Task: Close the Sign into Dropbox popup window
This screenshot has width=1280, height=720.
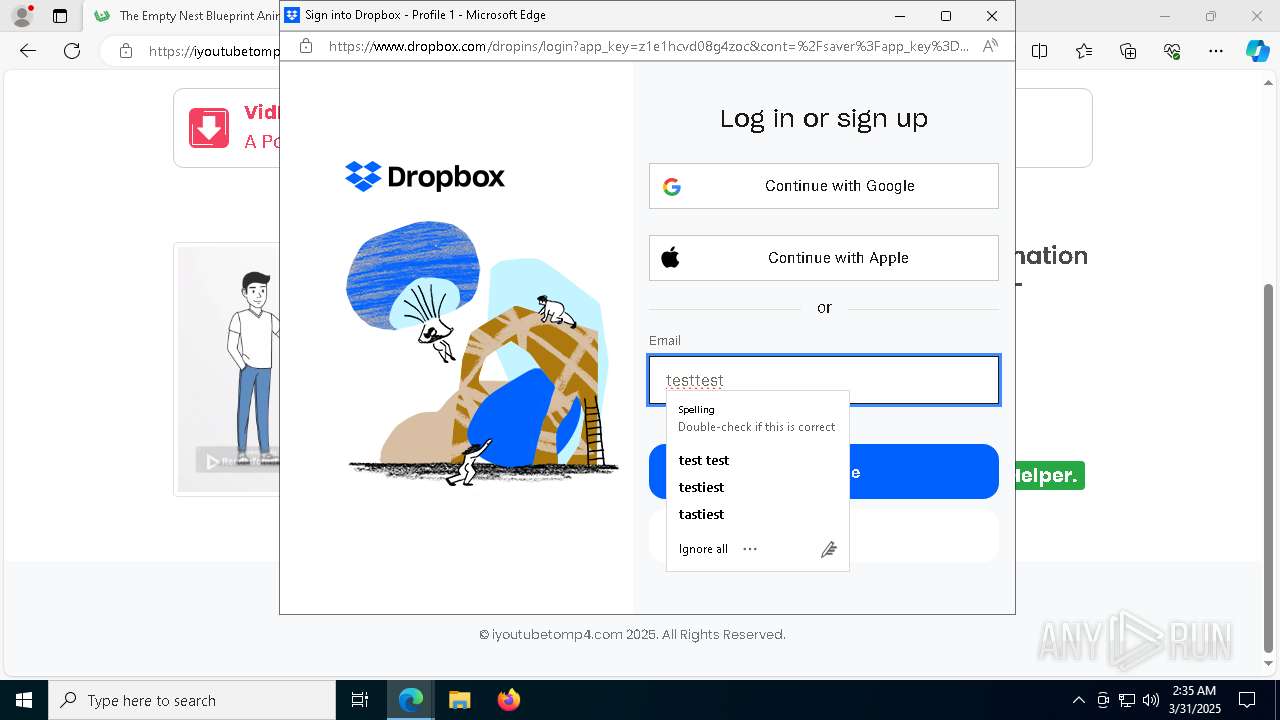Action: (992, 16)
